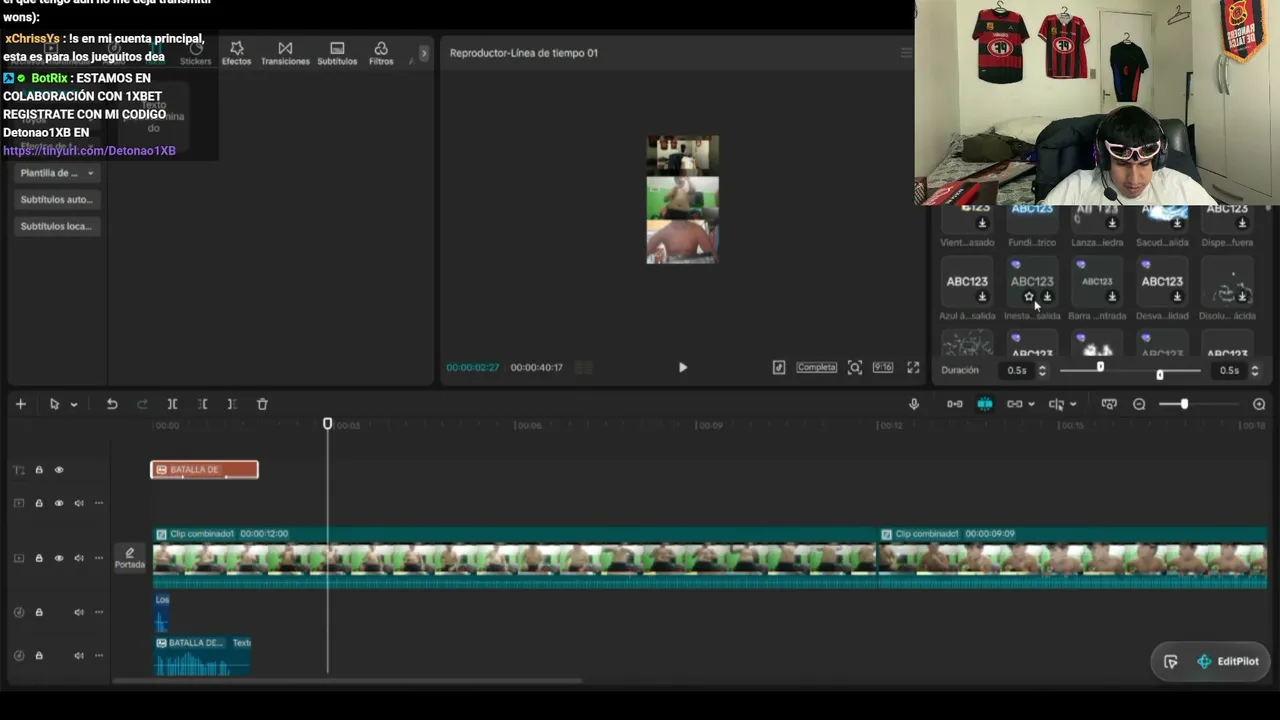1280x720 pixels.
Task: Select the BATALLA DE text clip
Action: click(x=204, y=470)
